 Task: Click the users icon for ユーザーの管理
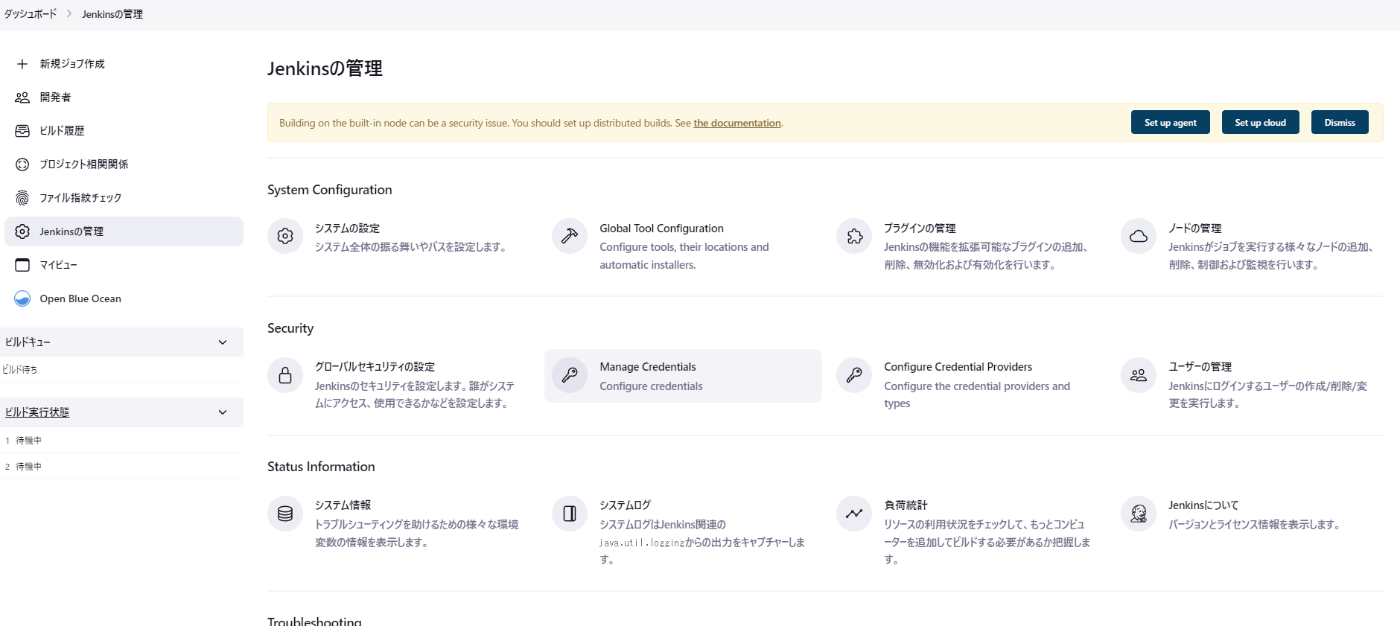click(1138, 375)
